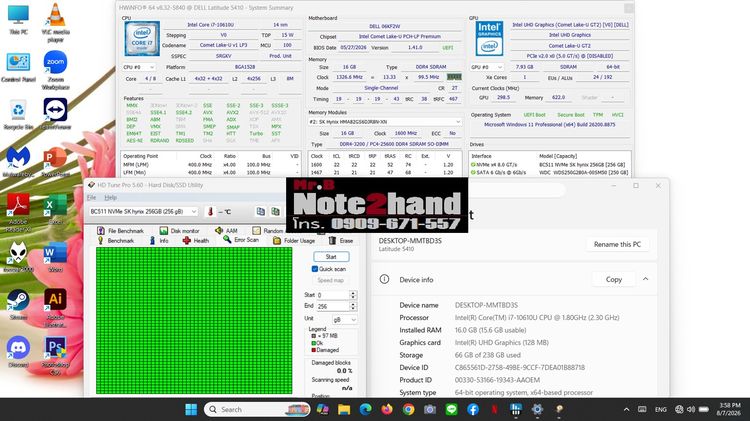Image resolution: width=750 pixels, height=421 pixels.
Task: Open the foobar2000 alien-head desktop shortcut
Action: (x=18, y=257)
